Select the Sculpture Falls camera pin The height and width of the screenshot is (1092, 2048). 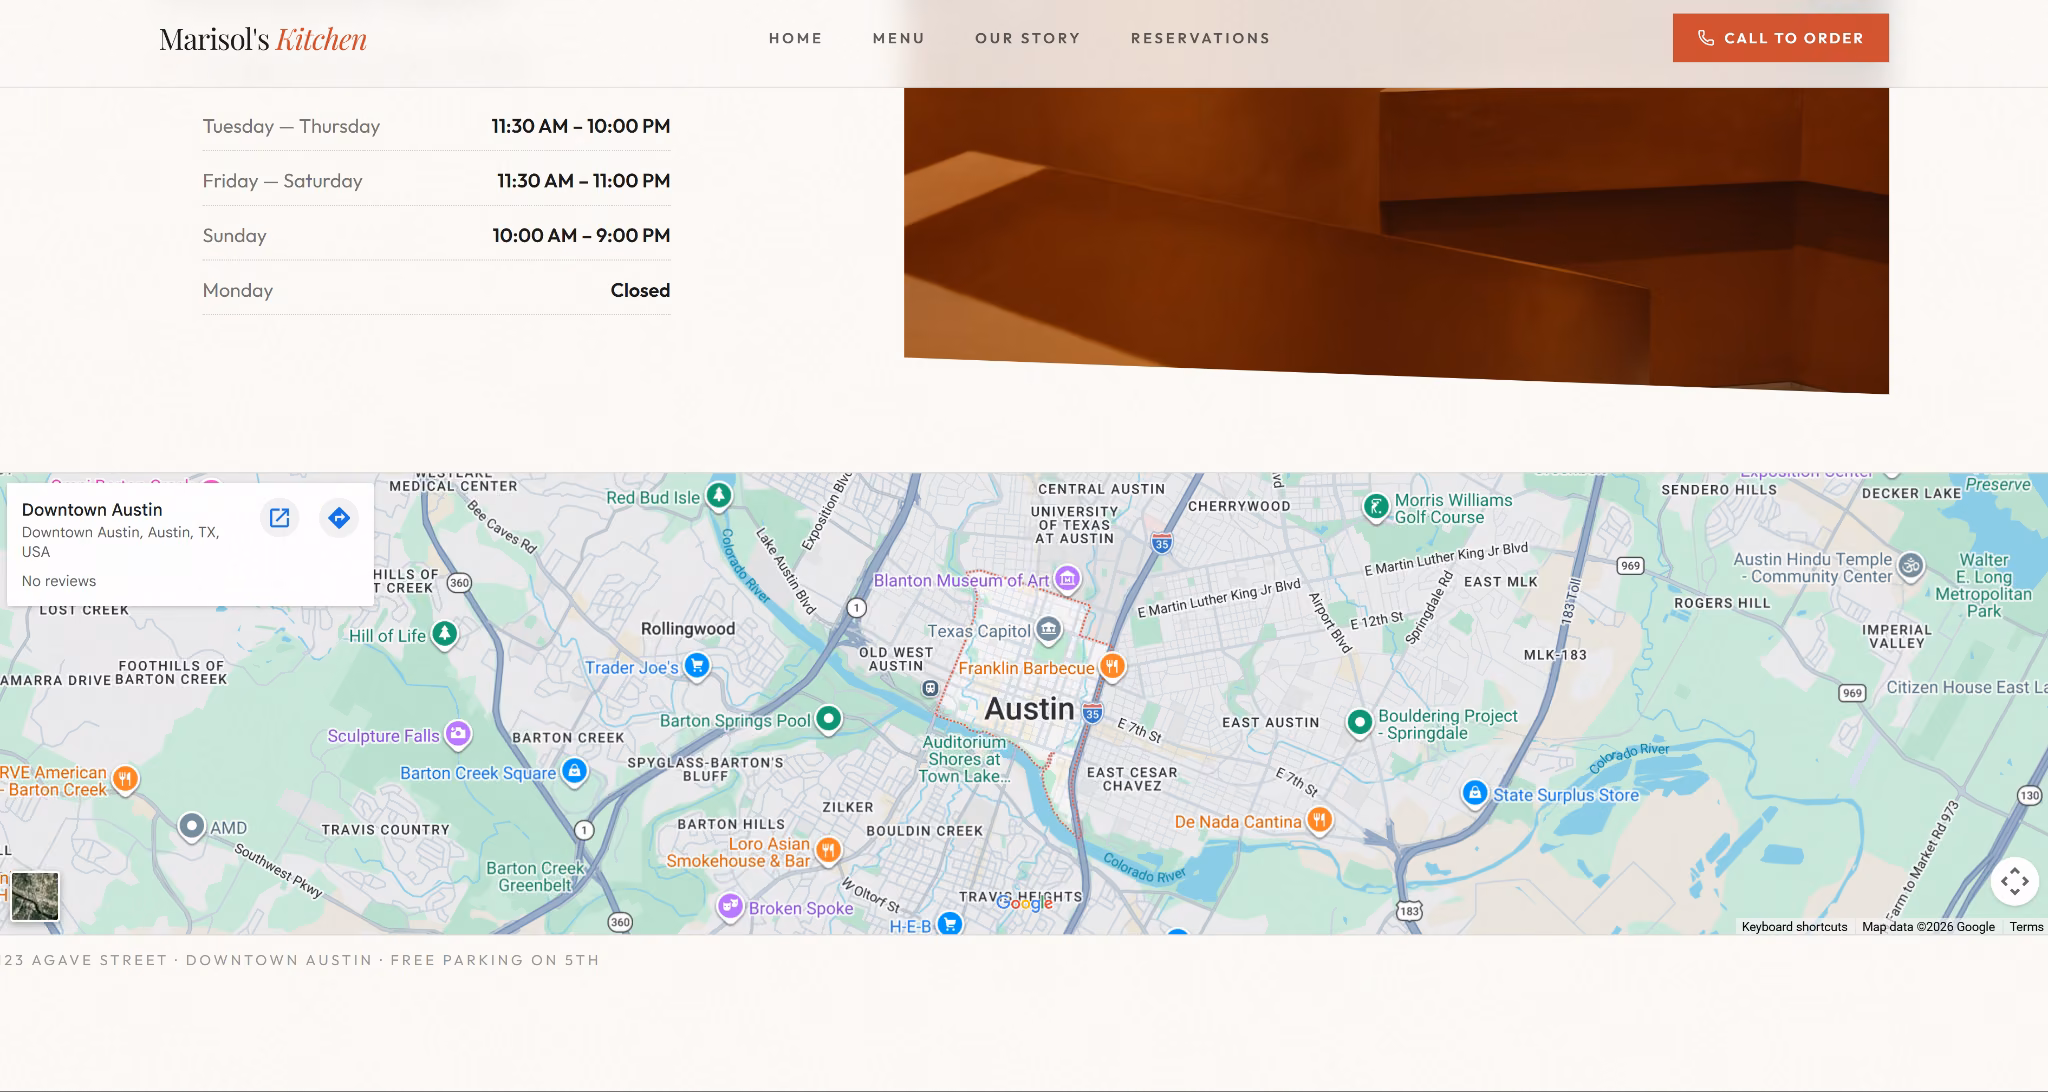point(458,734)
